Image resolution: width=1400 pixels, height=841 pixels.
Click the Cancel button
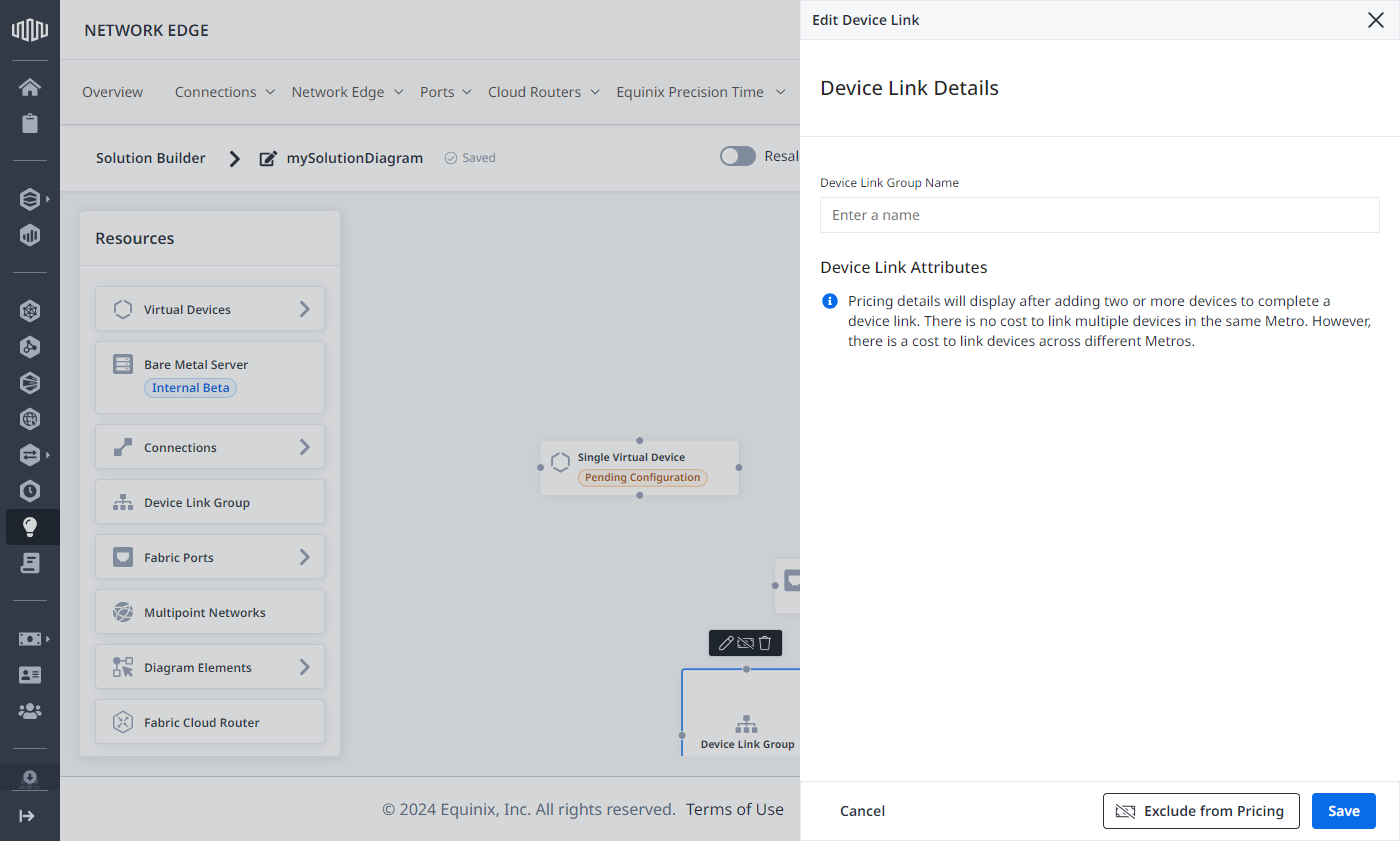point(862,811)
